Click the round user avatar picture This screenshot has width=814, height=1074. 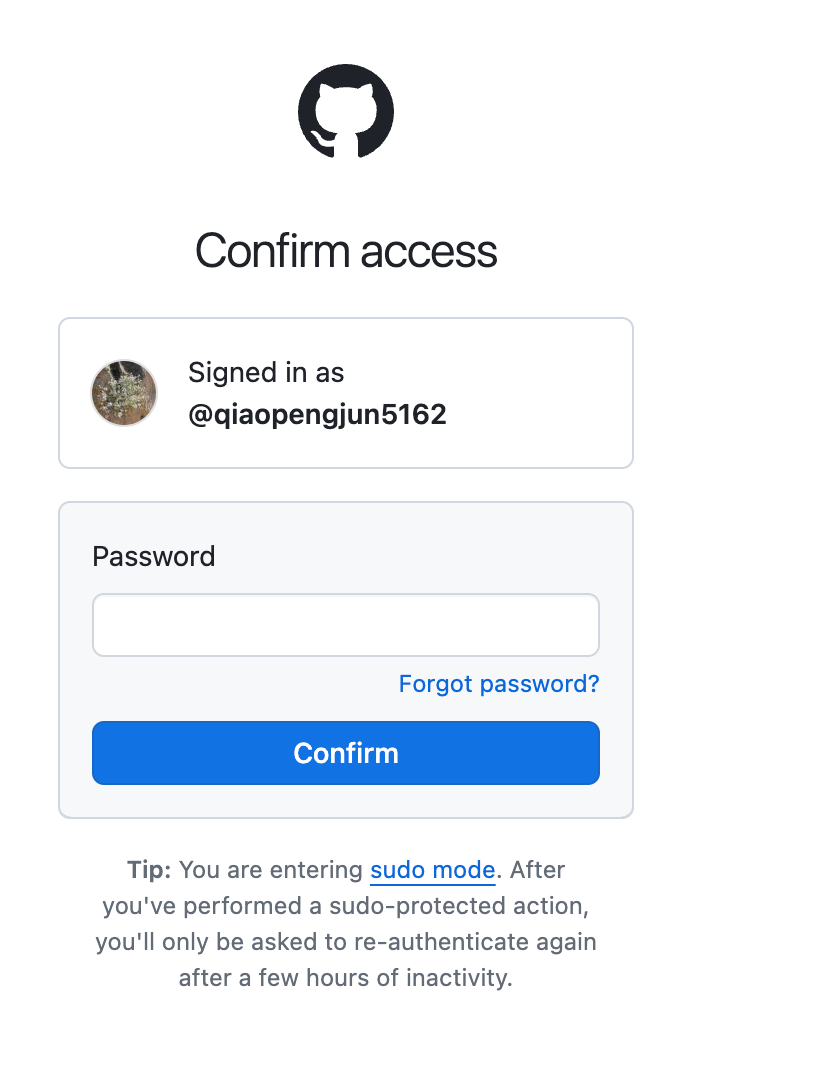click(124, 393)
